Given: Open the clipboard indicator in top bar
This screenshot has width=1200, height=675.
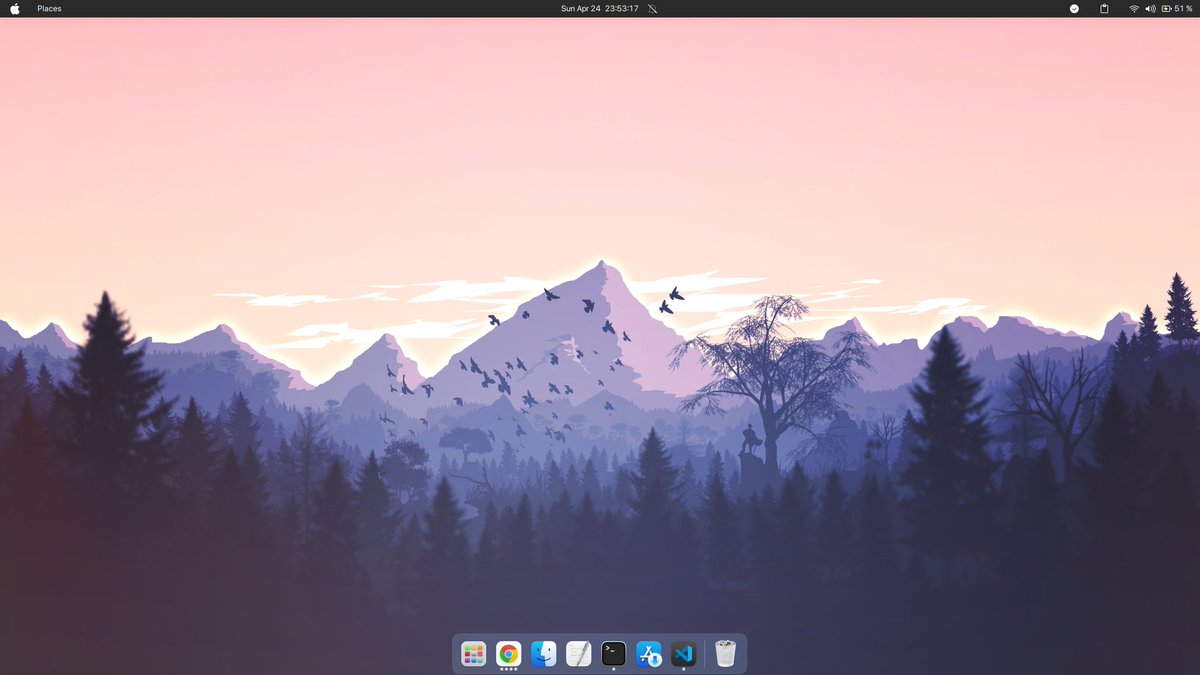Looking at the screenshot, I should pyautogui.click(x=1104, y=8).
